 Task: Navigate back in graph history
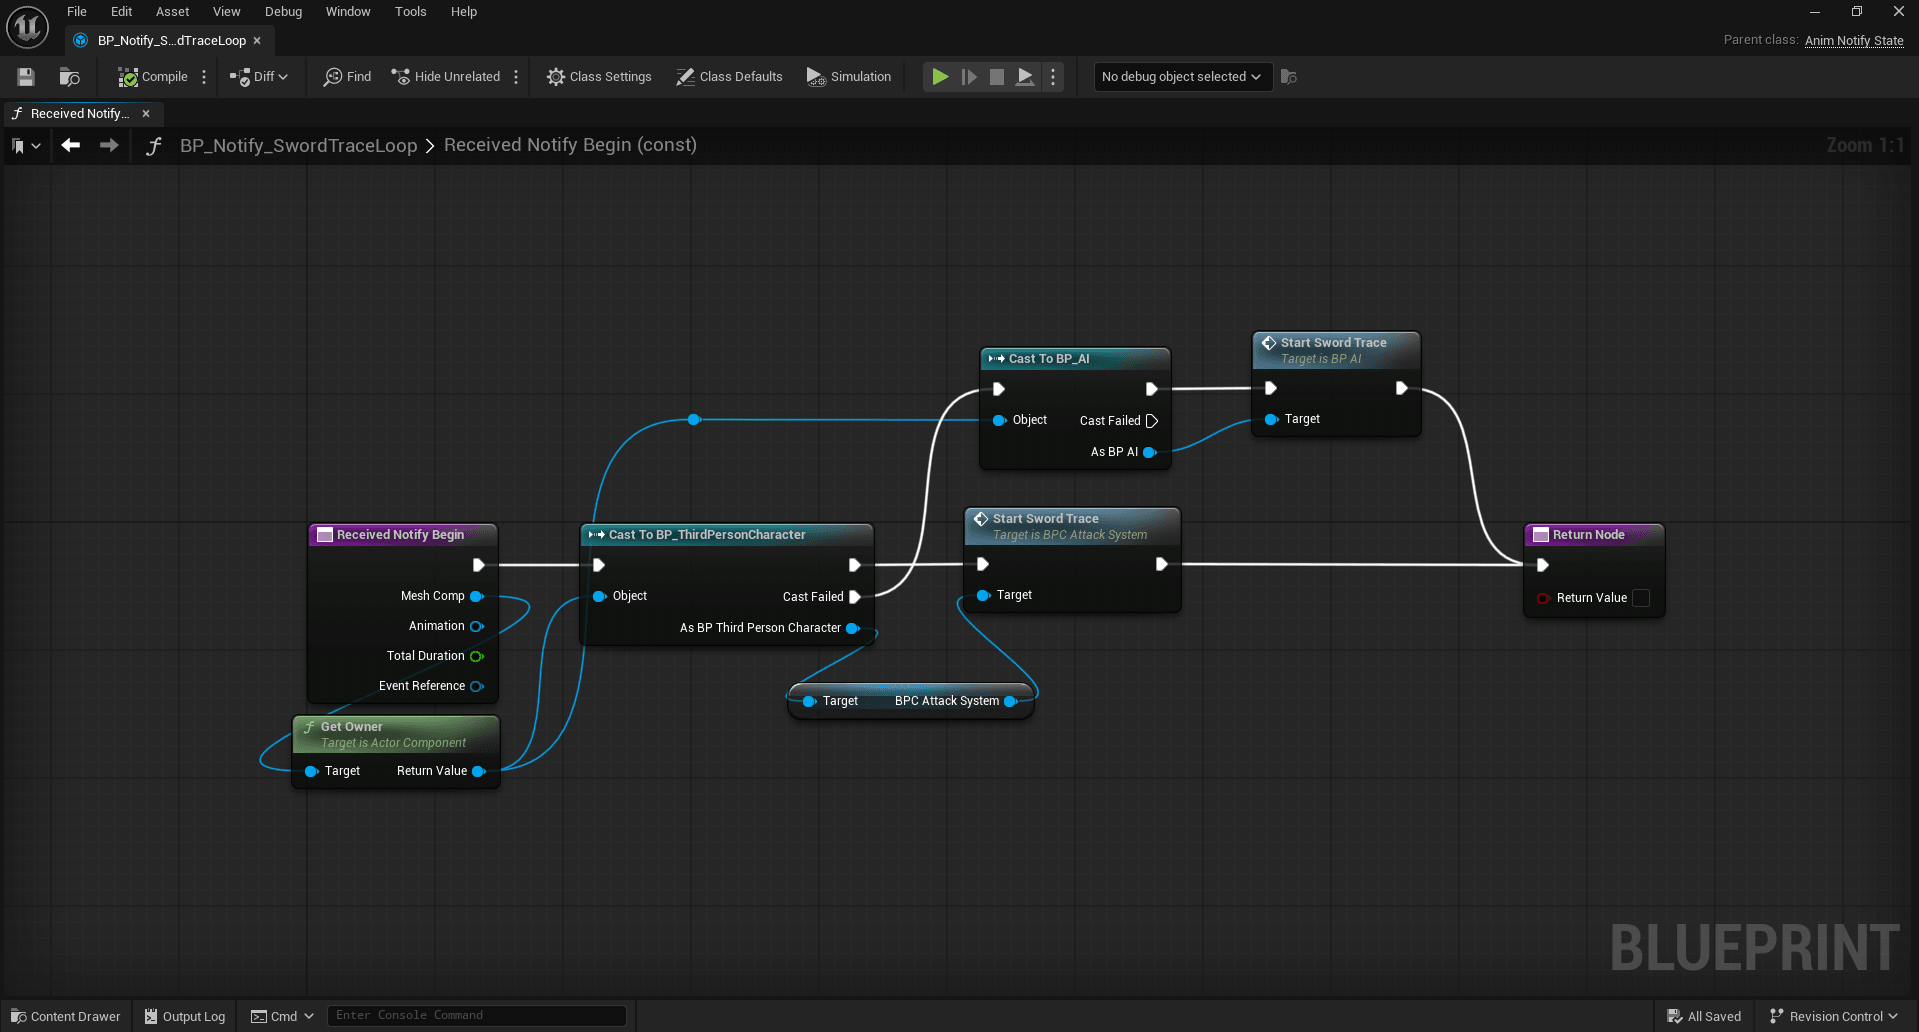(70, 146)
